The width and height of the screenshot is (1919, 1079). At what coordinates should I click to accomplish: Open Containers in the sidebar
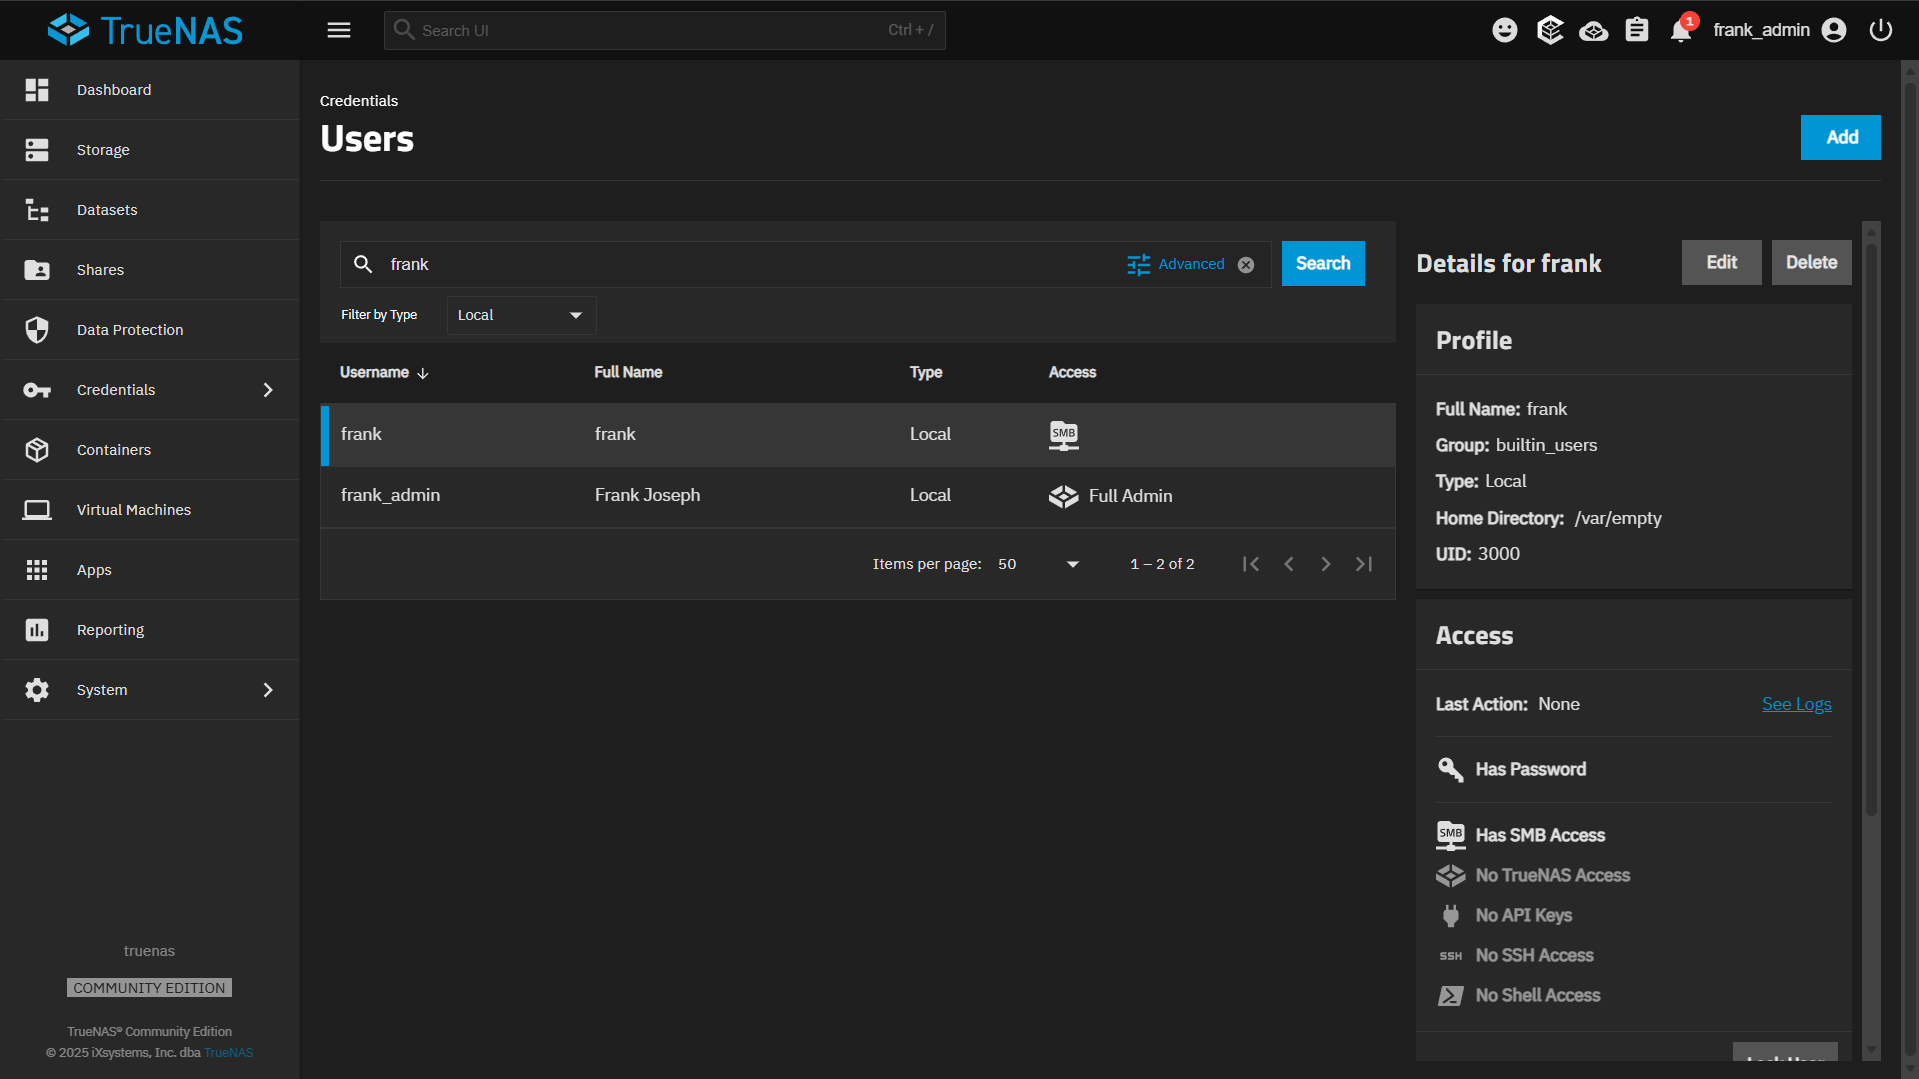(150, 450)
